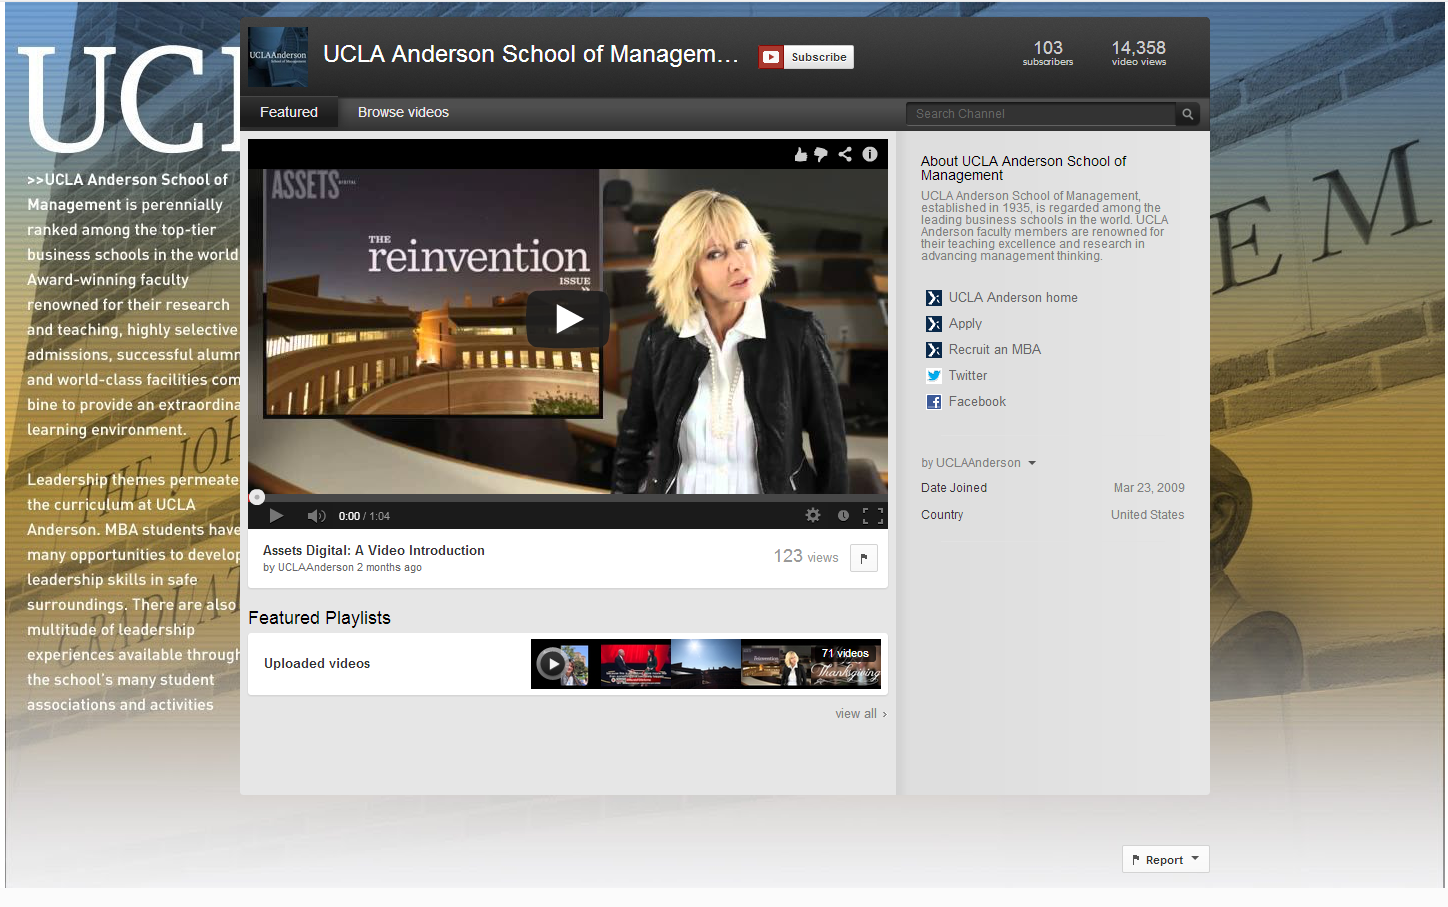The image size is (1448, 907).
Task: Open the Report dropdown menu
Action: coord(1165,859)
